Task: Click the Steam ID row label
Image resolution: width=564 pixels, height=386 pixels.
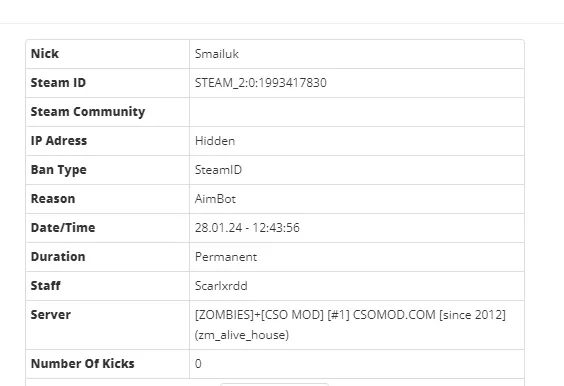Action: coord(58,83)
